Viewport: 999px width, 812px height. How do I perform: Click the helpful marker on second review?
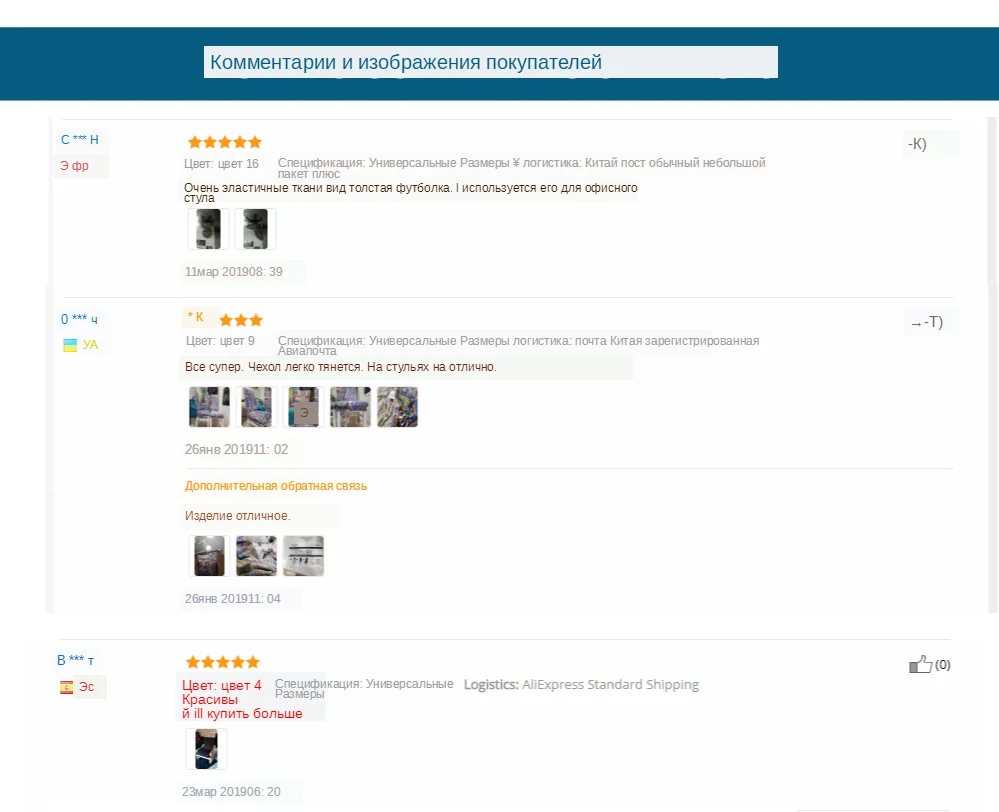tap(926, 323)
